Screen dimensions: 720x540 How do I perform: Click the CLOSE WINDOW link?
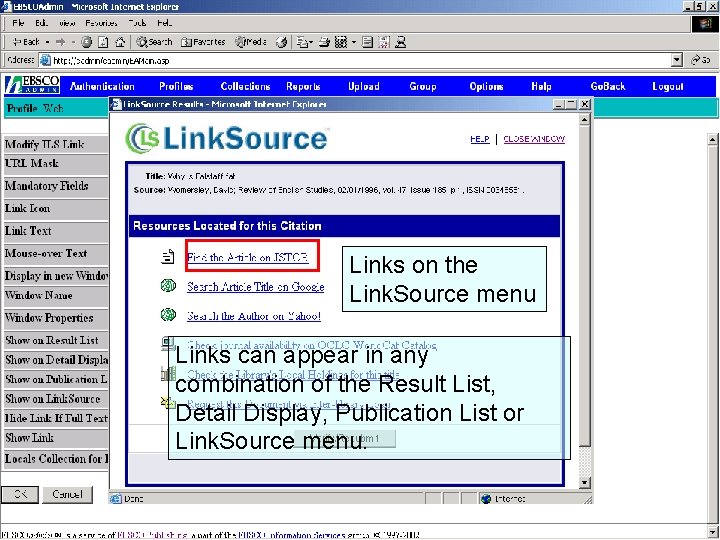[534, 139]
